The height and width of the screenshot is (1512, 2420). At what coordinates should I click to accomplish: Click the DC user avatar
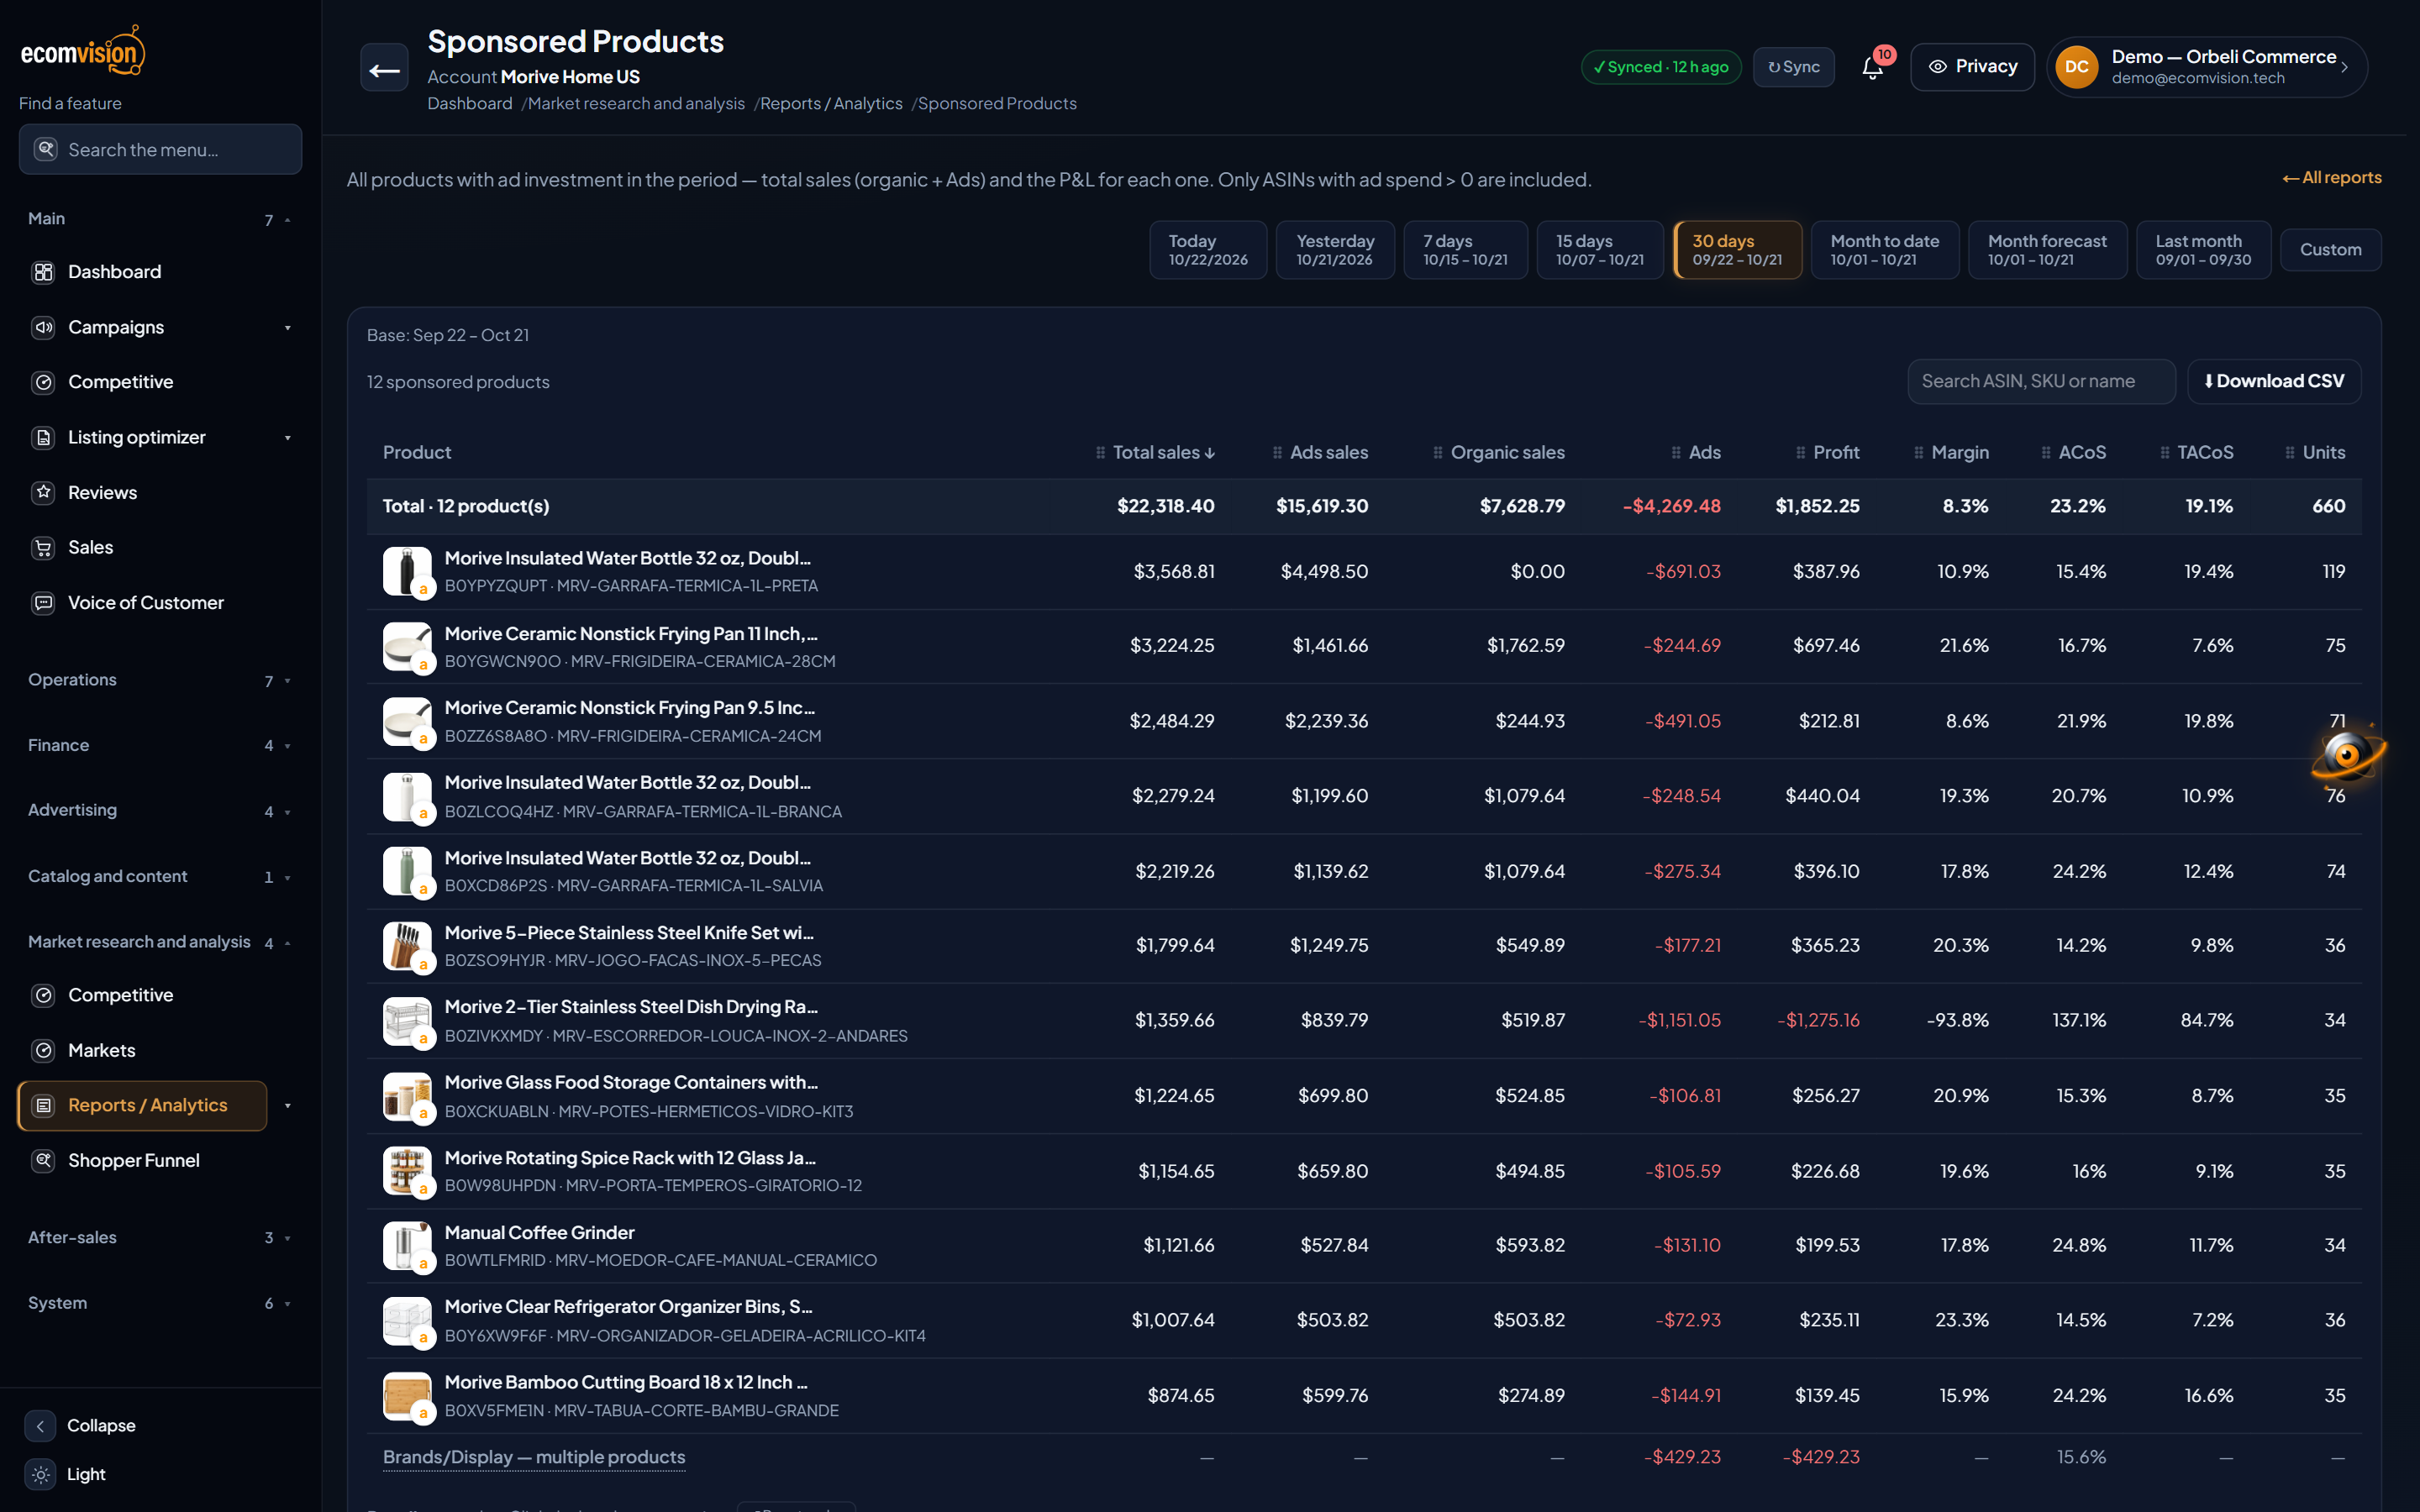point(2076,67)
